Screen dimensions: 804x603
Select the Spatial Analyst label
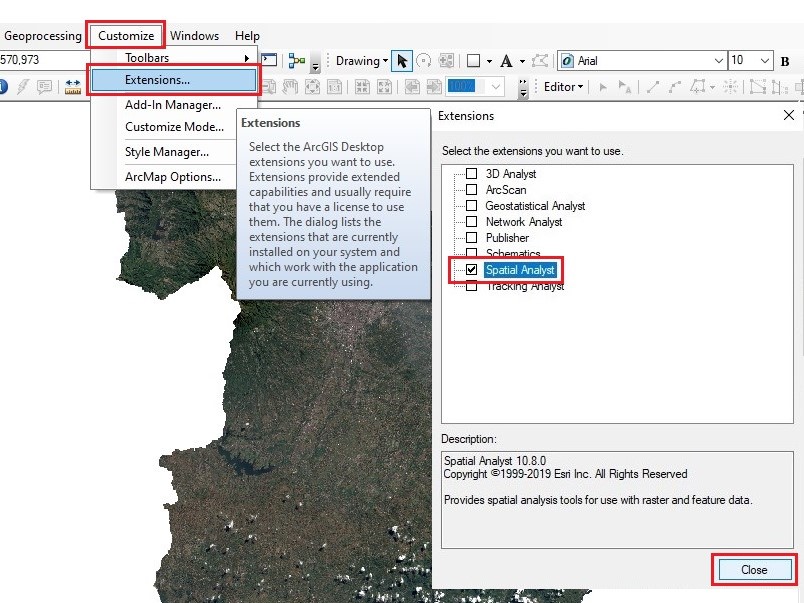click(520, 270)
